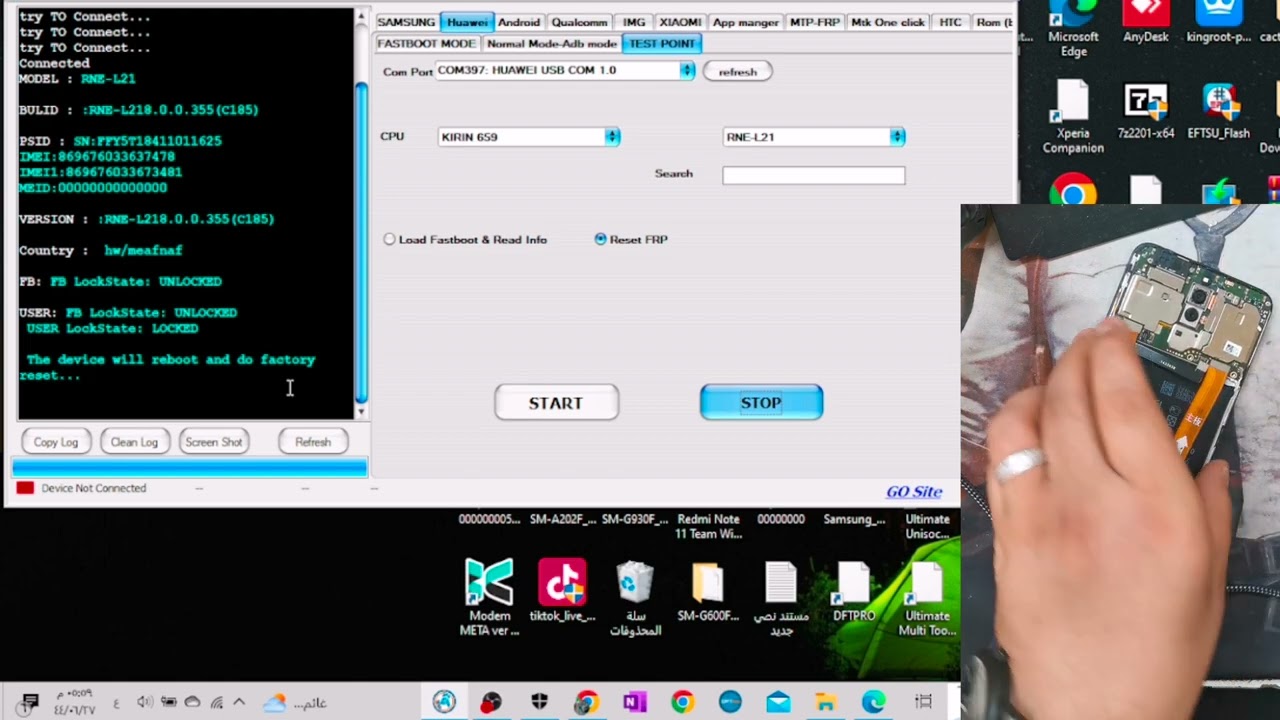Click the Mail icon in the taskbar
Image resolution: width=1280 pixels, height=720 pixels.
pyautogui.click(x=778, y=702)
